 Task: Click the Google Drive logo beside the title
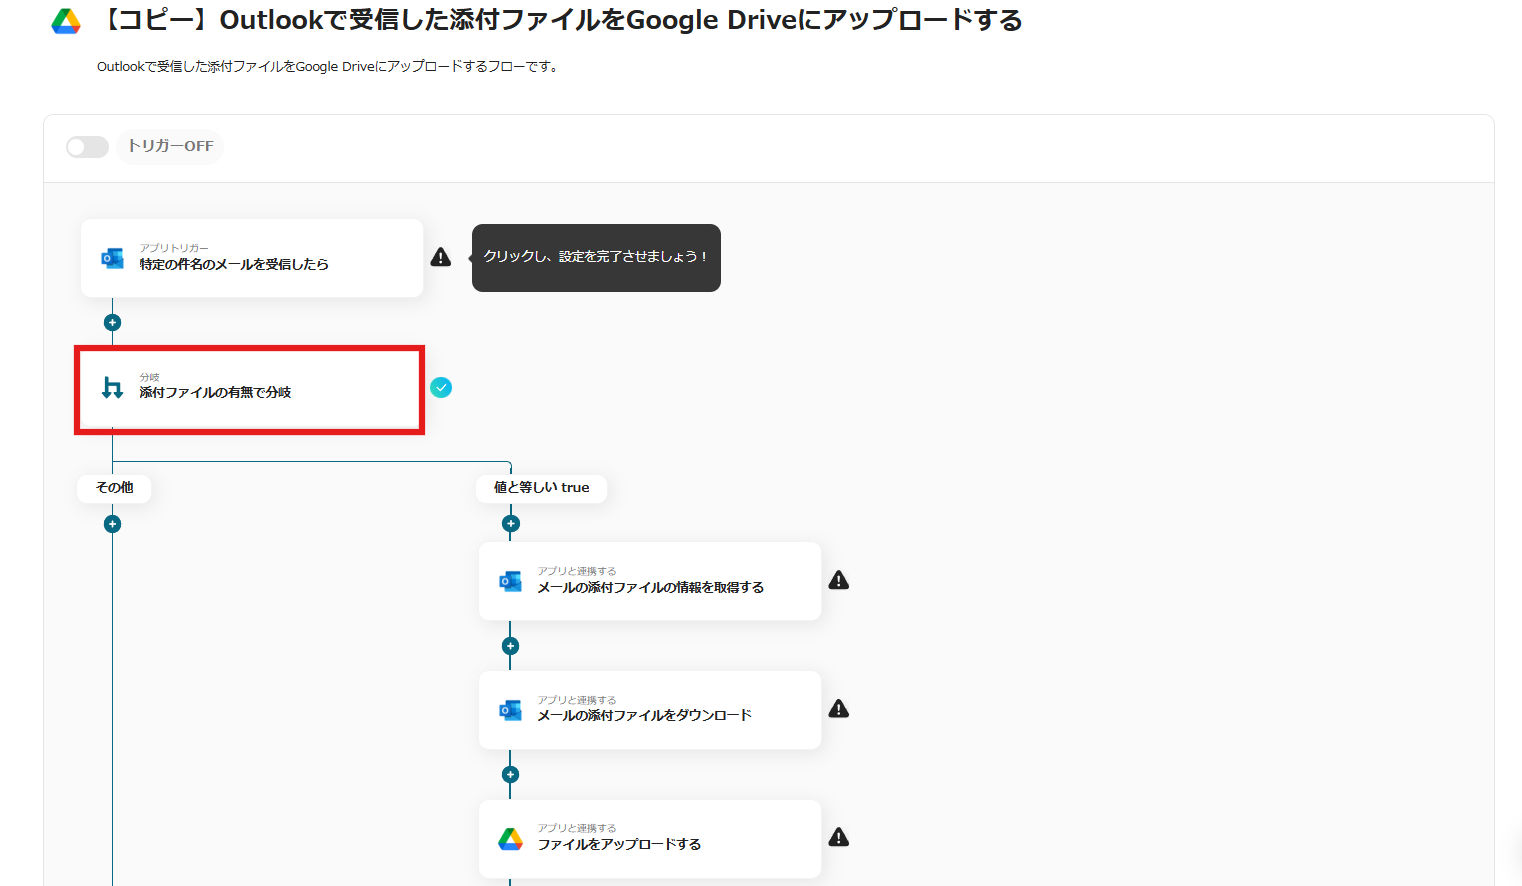[x=66, y=21]
